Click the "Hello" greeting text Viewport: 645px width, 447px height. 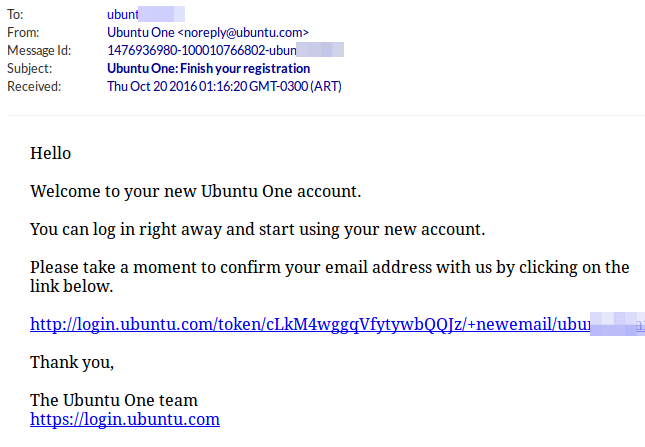51,153
